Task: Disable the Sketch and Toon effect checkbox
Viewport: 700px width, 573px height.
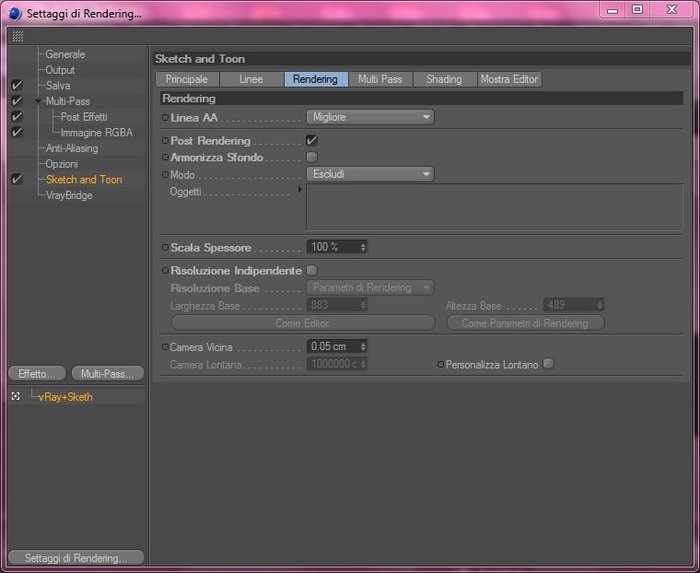Action: 17,179
